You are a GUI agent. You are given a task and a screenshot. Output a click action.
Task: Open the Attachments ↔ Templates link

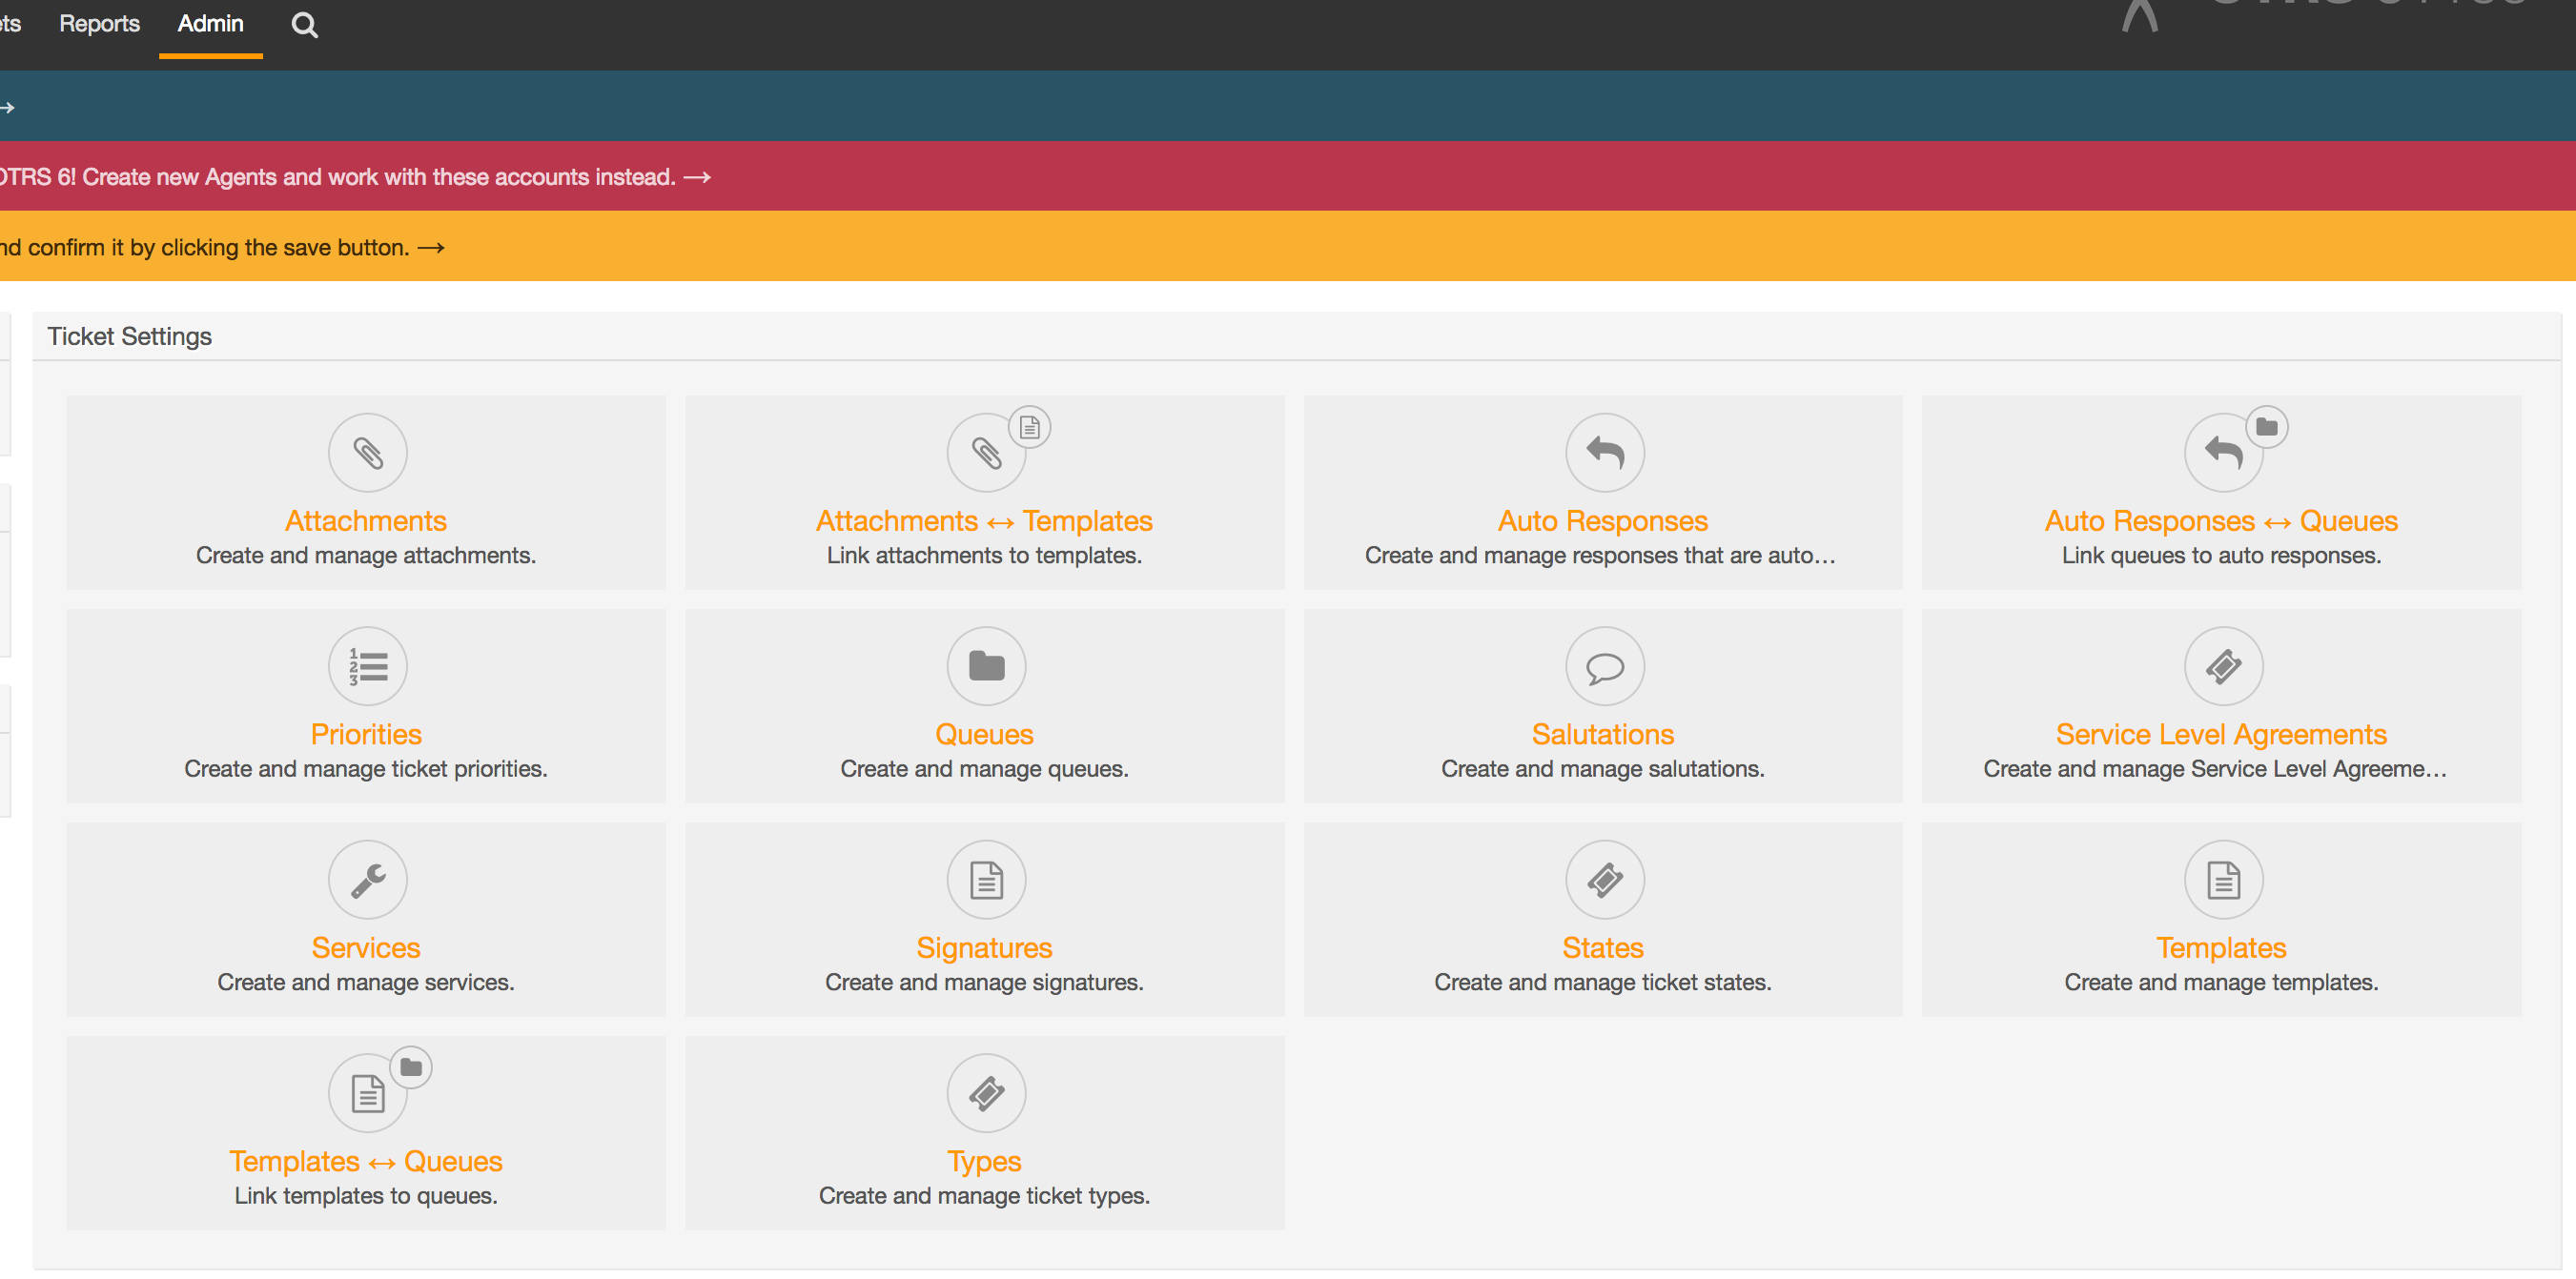[x=984, y=521]
